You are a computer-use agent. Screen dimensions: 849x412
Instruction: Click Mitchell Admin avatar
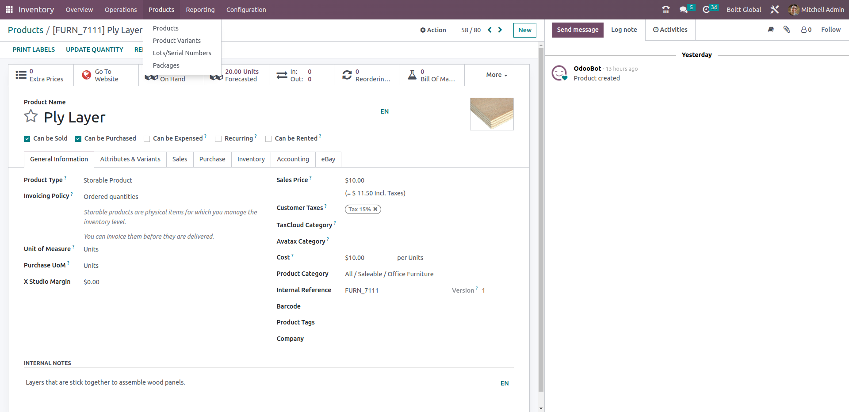point(793,10)
